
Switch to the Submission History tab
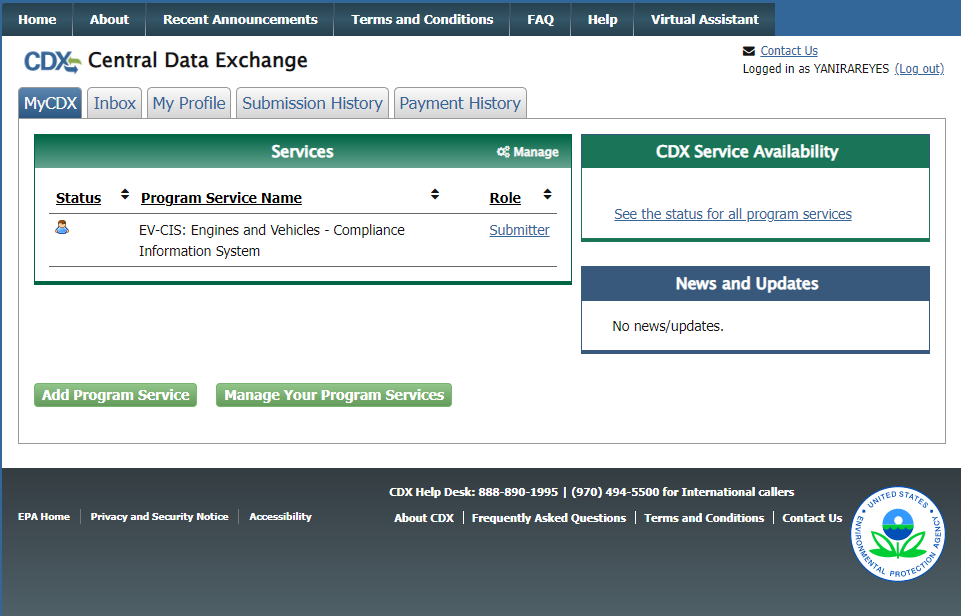click(313, 103)
